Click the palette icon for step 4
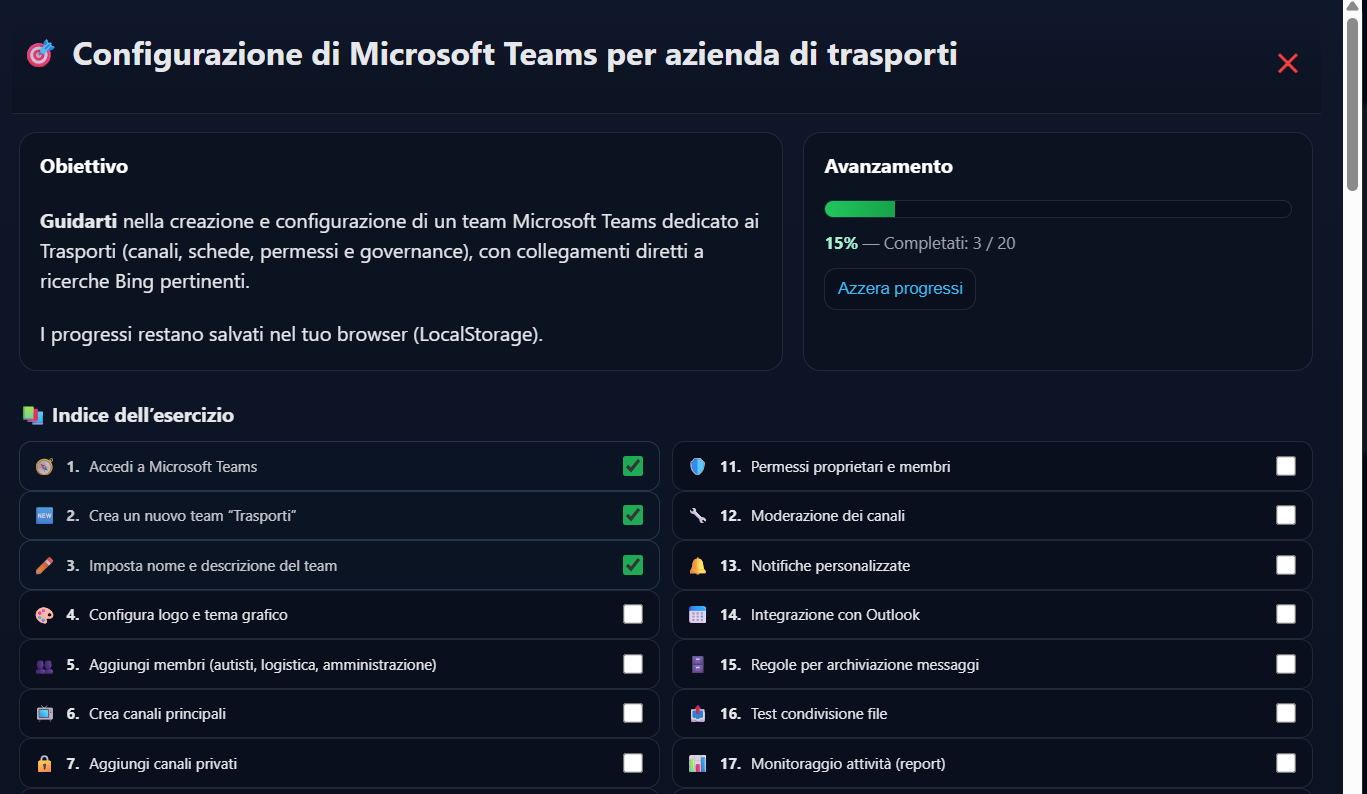Viewport: 1367px width, 794px height. (x=44, y=615)
